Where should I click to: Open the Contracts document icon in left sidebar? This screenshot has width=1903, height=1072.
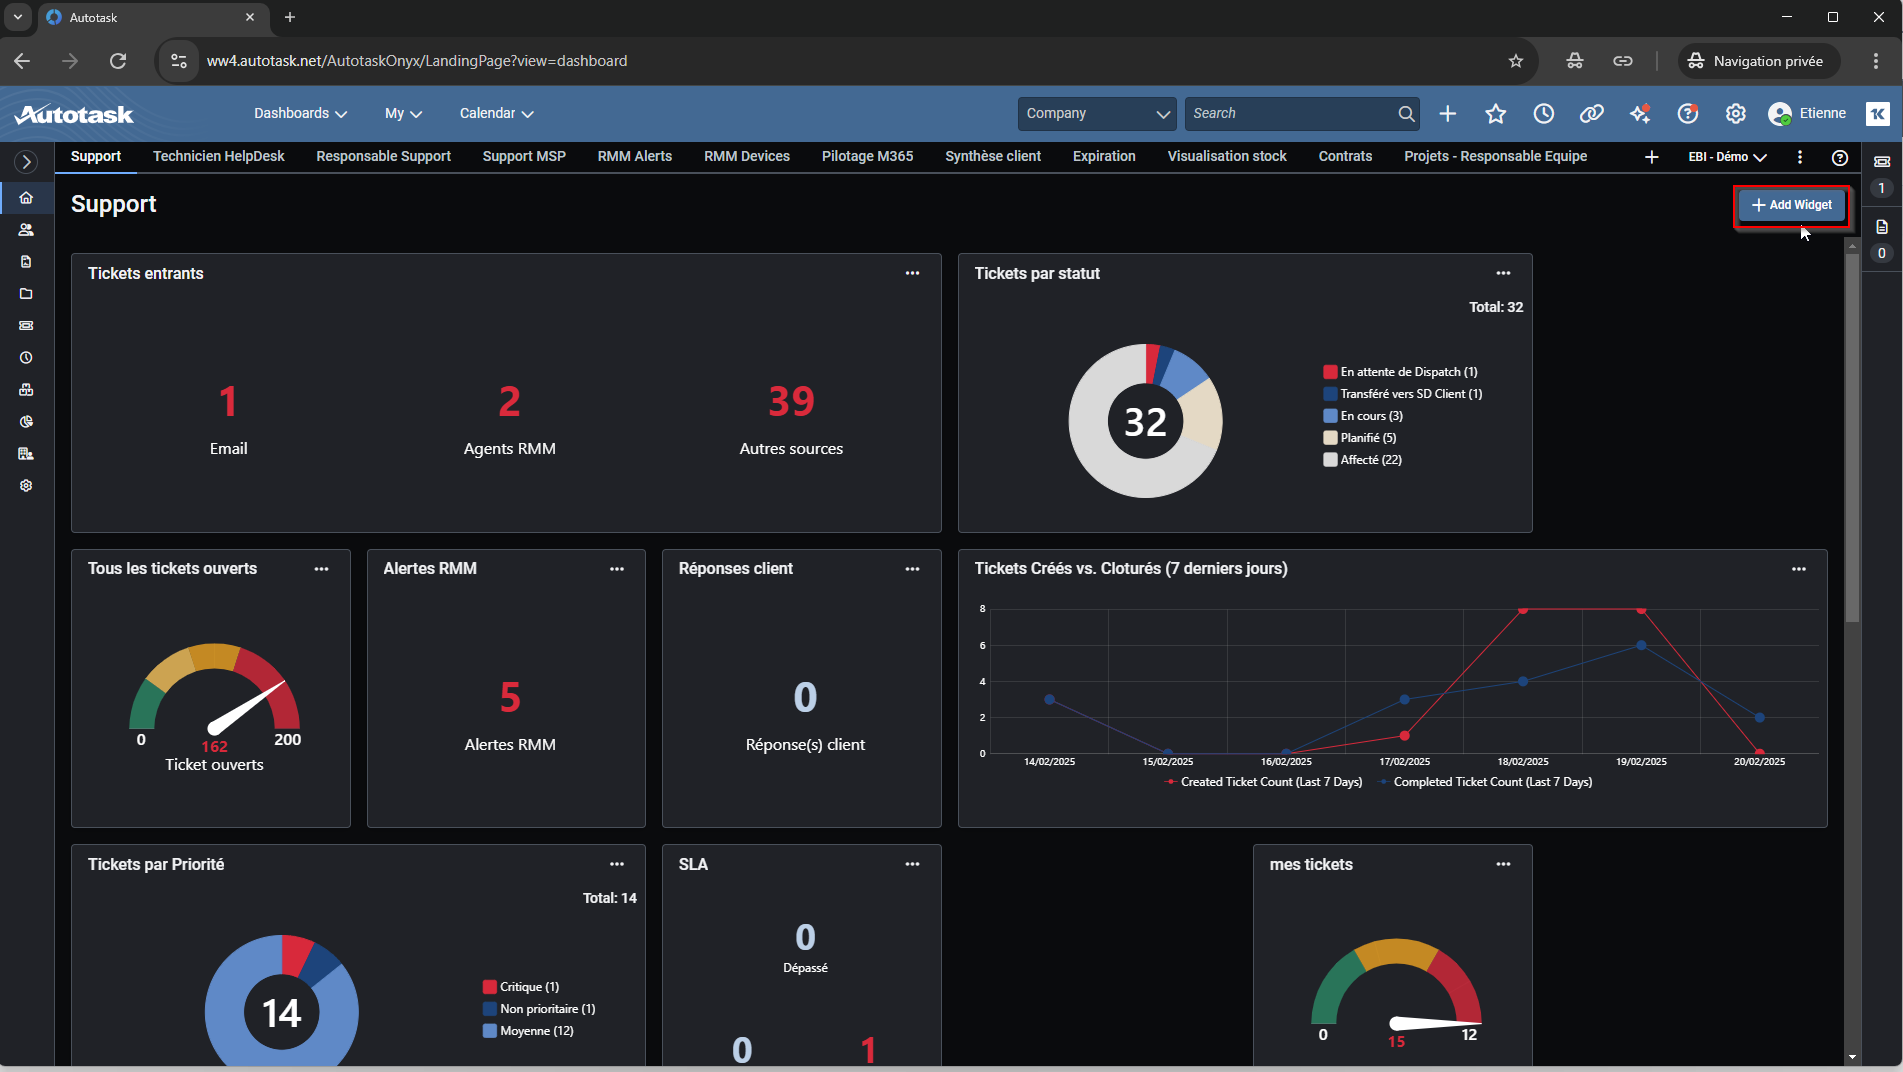[x=26, y=262]
